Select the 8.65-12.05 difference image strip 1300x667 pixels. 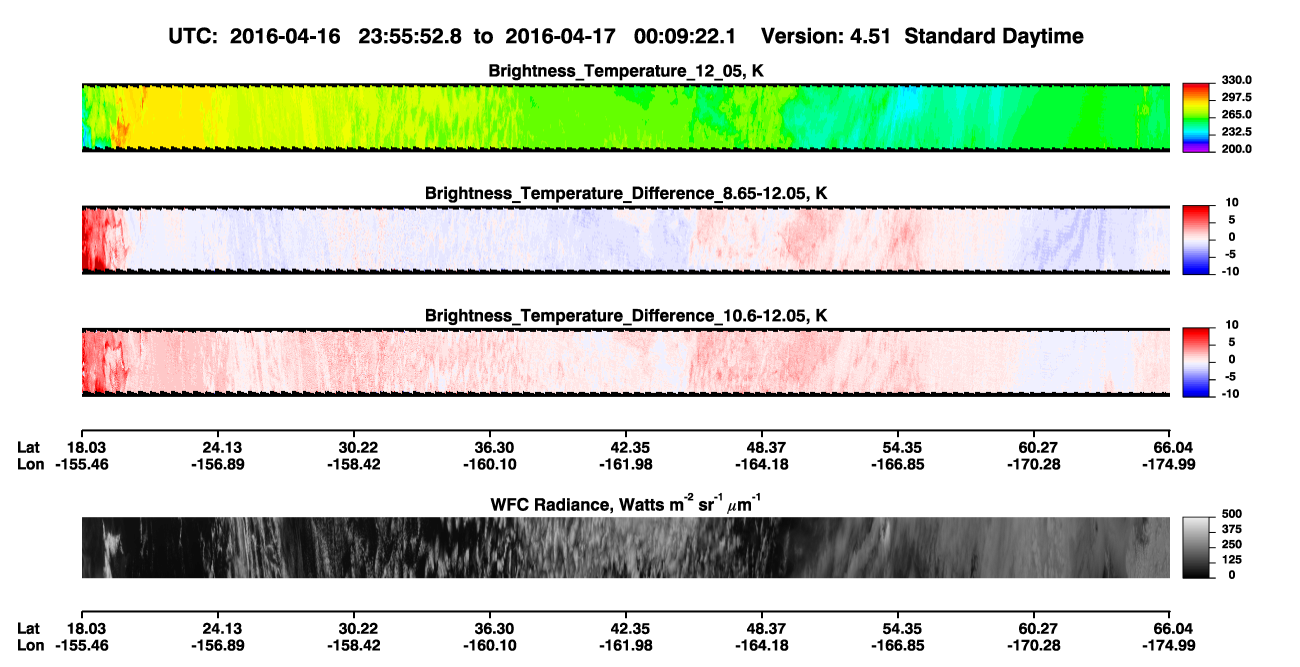pyautogui.click(x=625, y=240)
